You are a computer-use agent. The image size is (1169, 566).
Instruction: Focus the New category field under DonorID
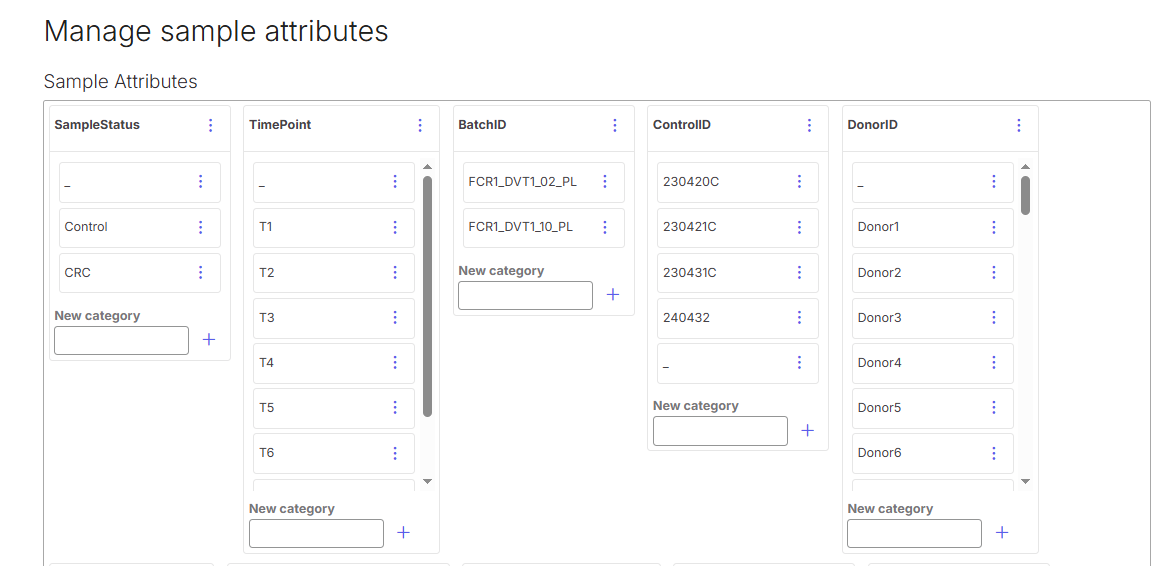[914, 533]
